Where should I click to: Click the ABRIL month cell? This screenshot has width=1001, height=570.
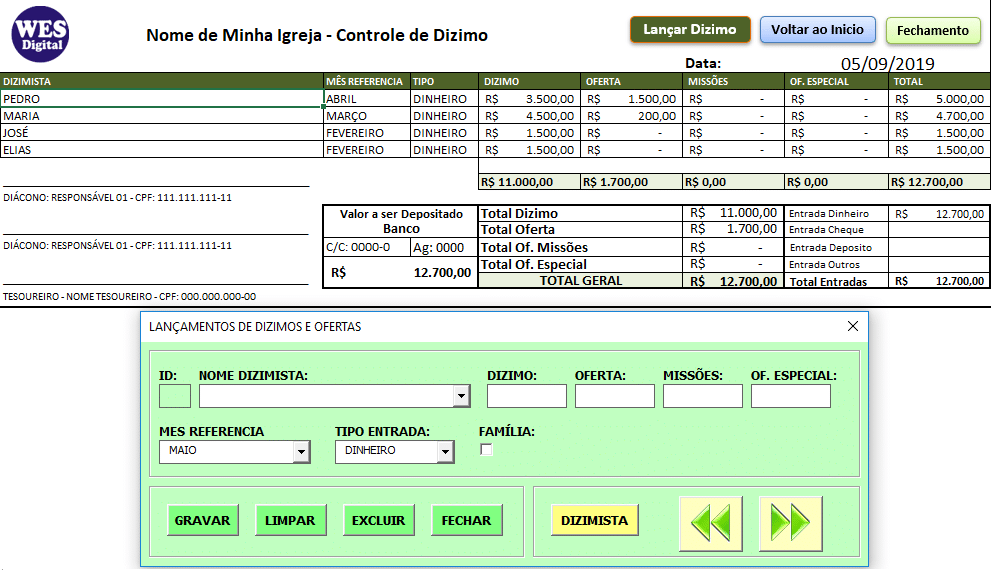coord(367,99)
